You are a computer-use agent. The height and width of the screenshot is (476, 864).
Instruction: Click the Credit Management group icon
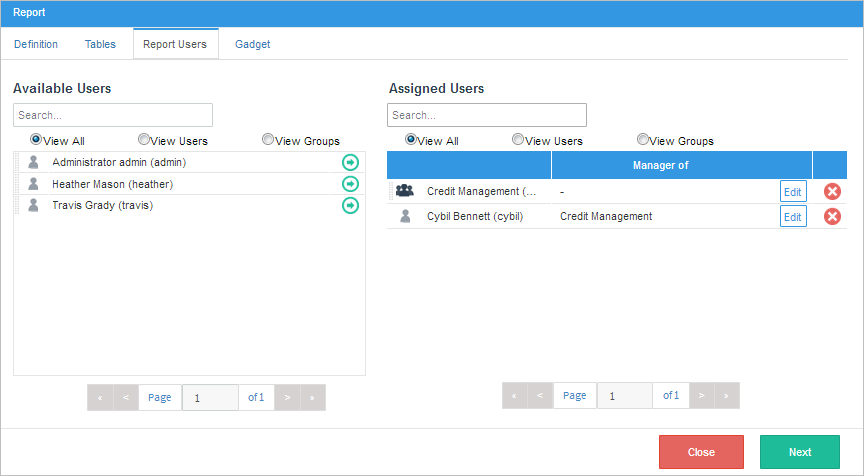(405, 191)
